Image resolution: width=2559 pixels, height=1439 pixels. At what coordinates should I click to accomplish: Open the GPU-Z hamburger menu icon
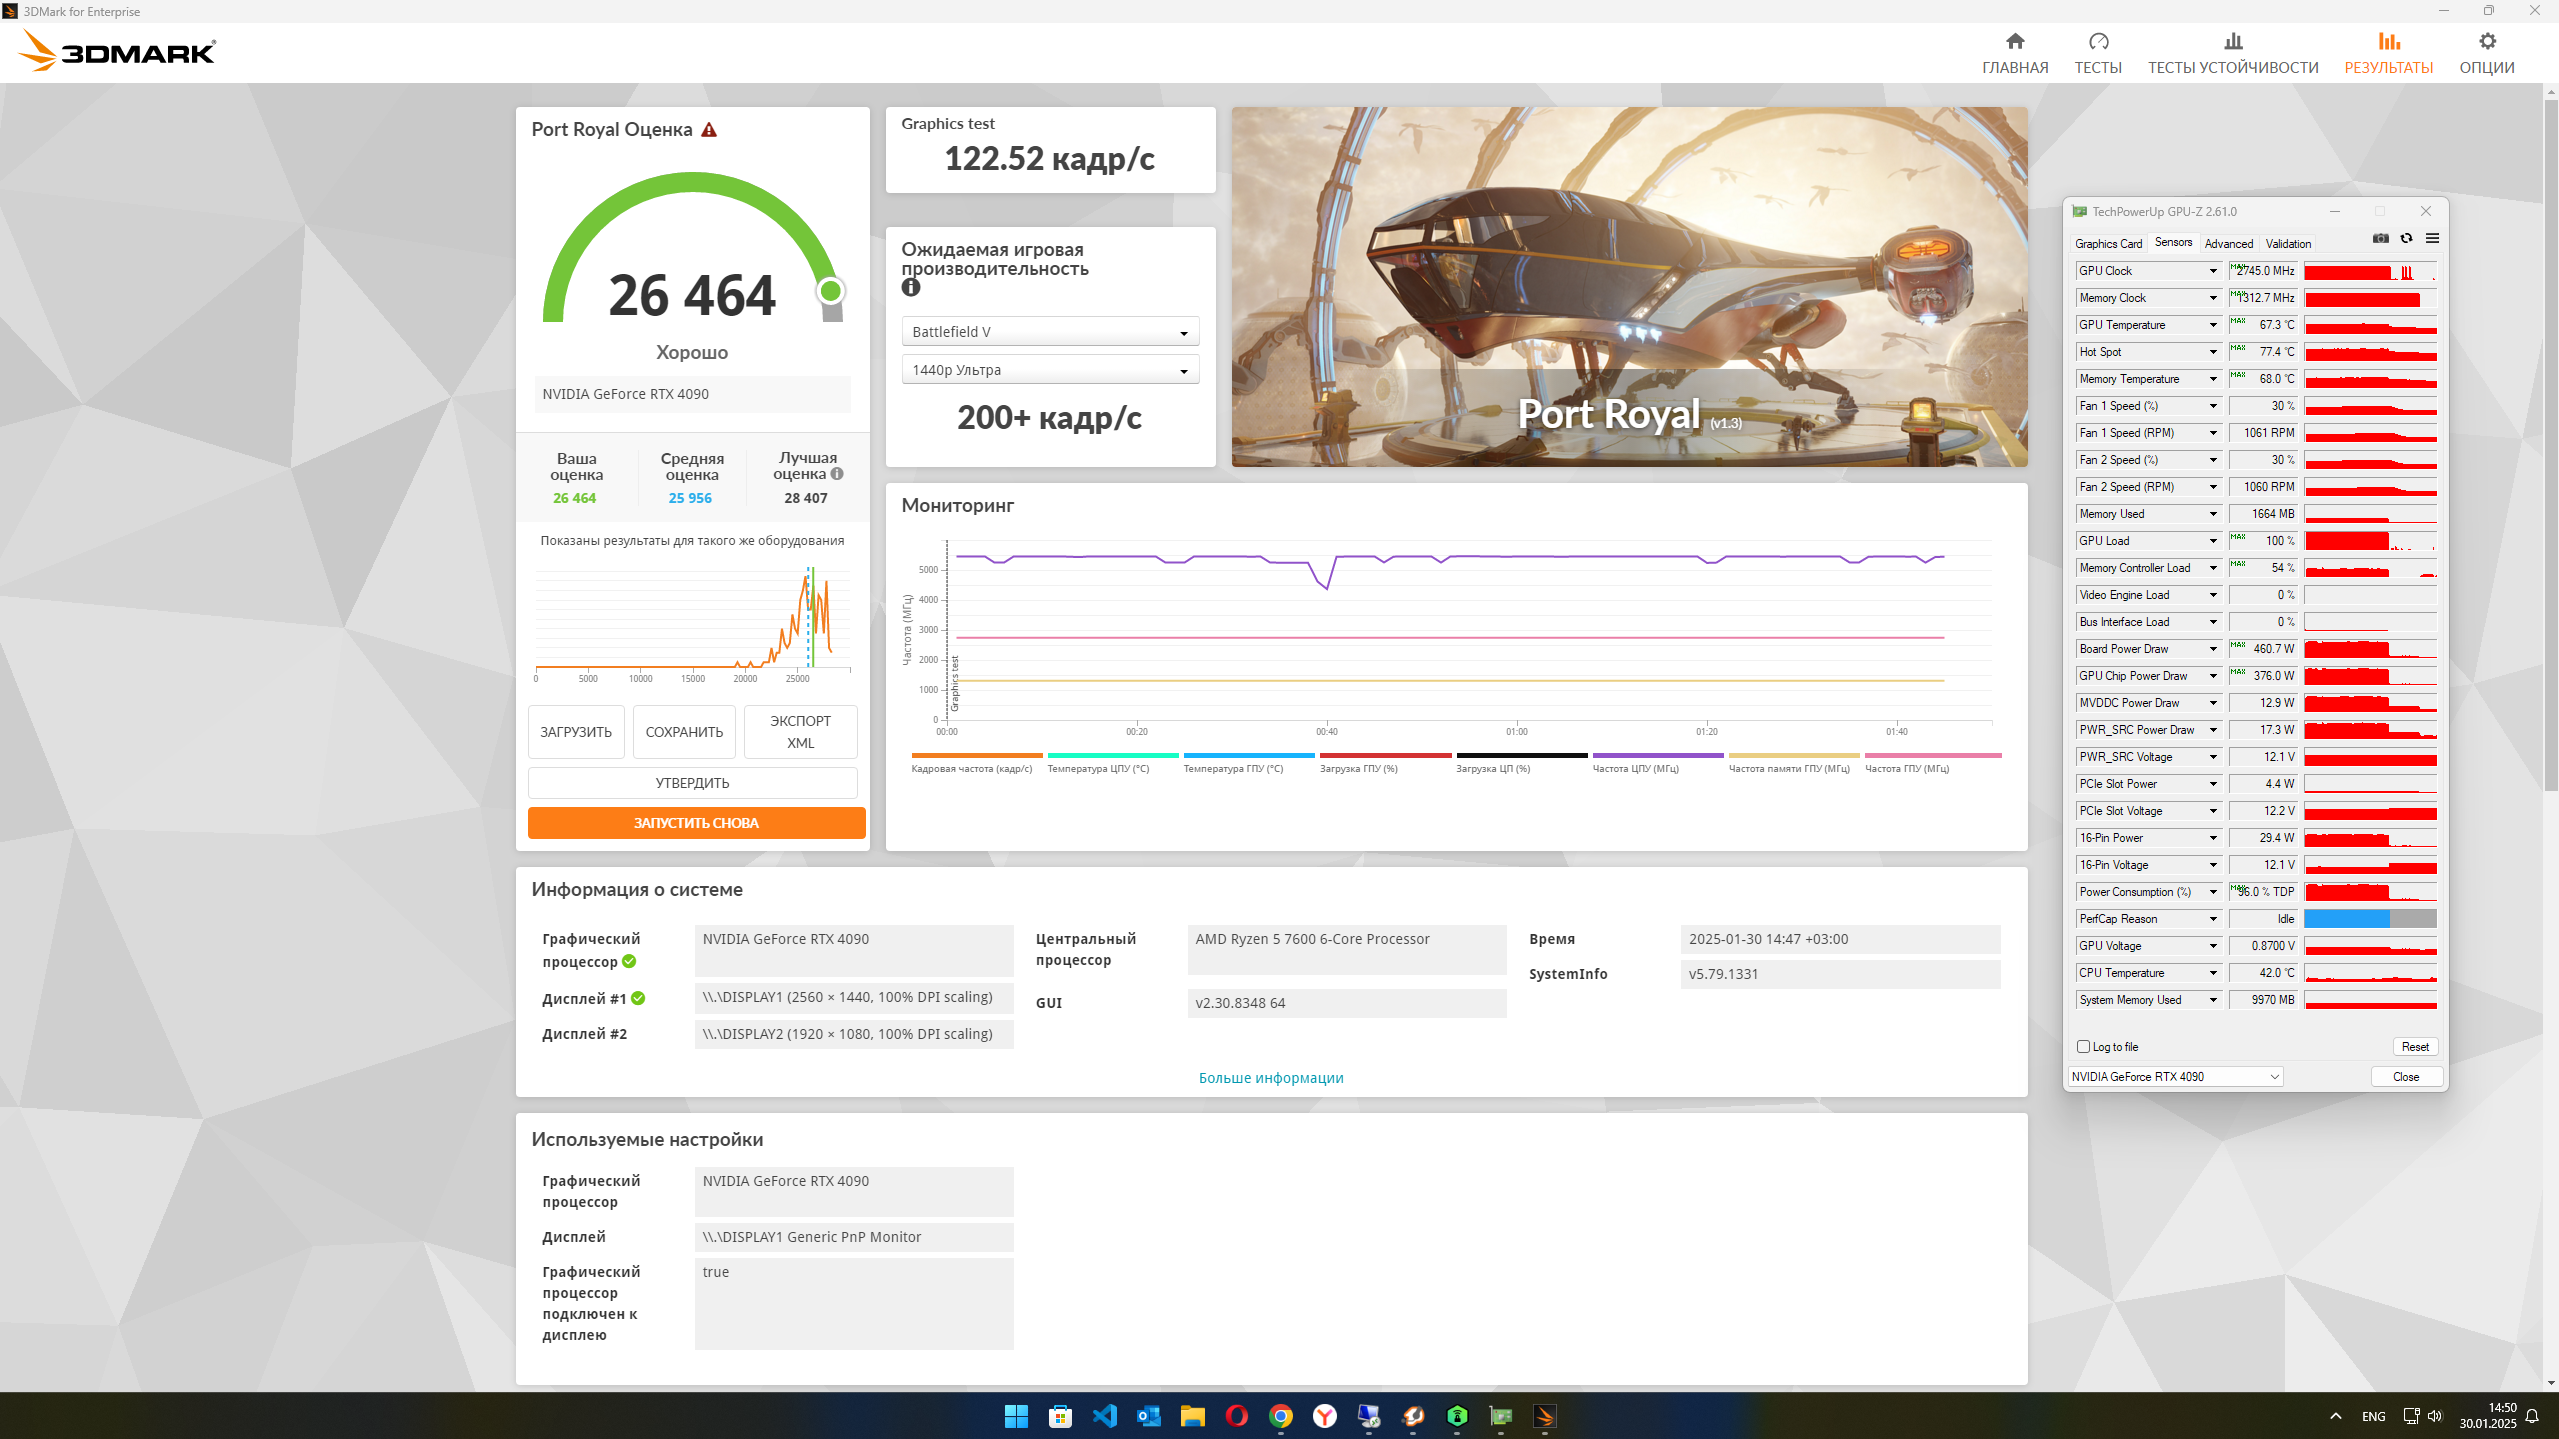click(2433, 239)
